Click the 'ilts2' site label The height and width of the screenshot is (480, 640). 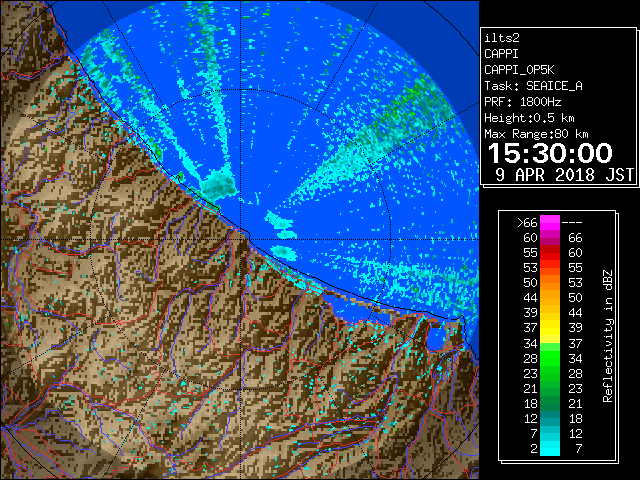(502, 38)
